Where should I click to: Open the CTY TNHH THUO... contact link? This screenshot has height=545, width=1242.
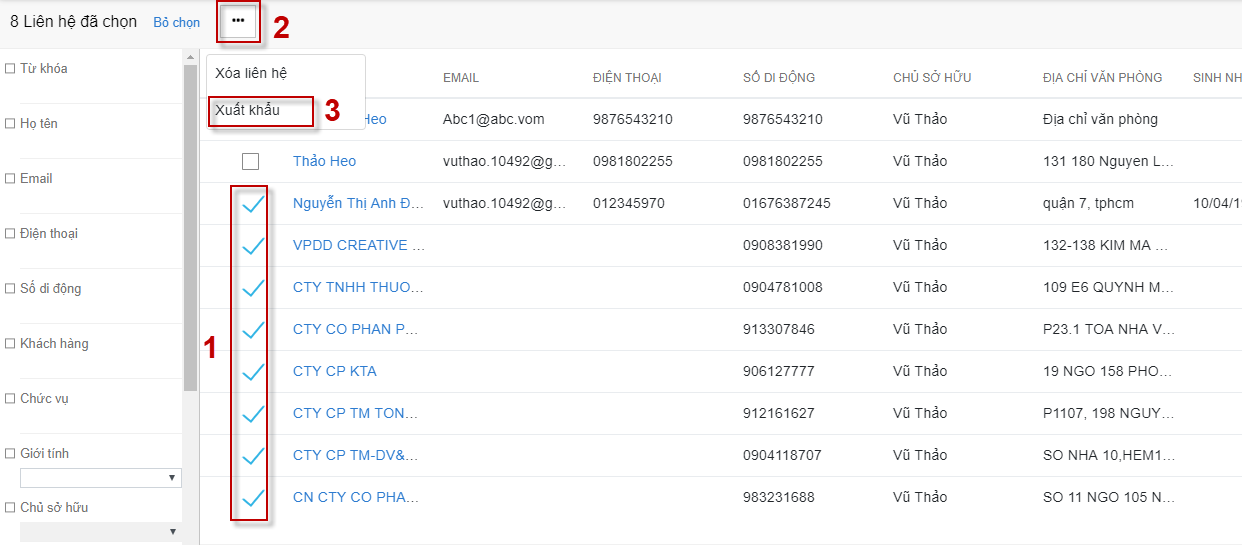[x=357, y=287]
